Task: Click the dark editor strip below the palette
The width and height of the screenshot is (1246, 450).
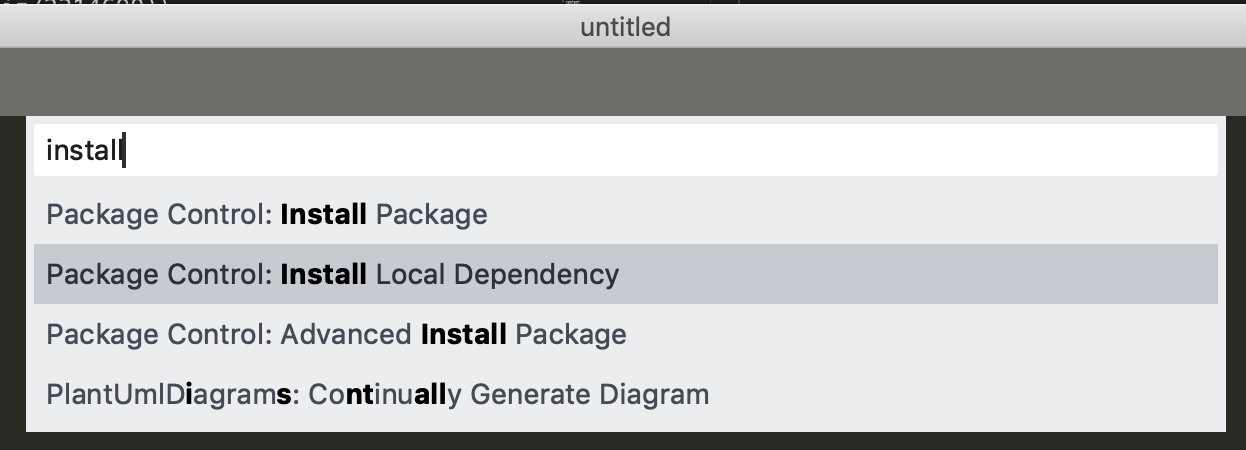Action: click(x=623, y=441)
